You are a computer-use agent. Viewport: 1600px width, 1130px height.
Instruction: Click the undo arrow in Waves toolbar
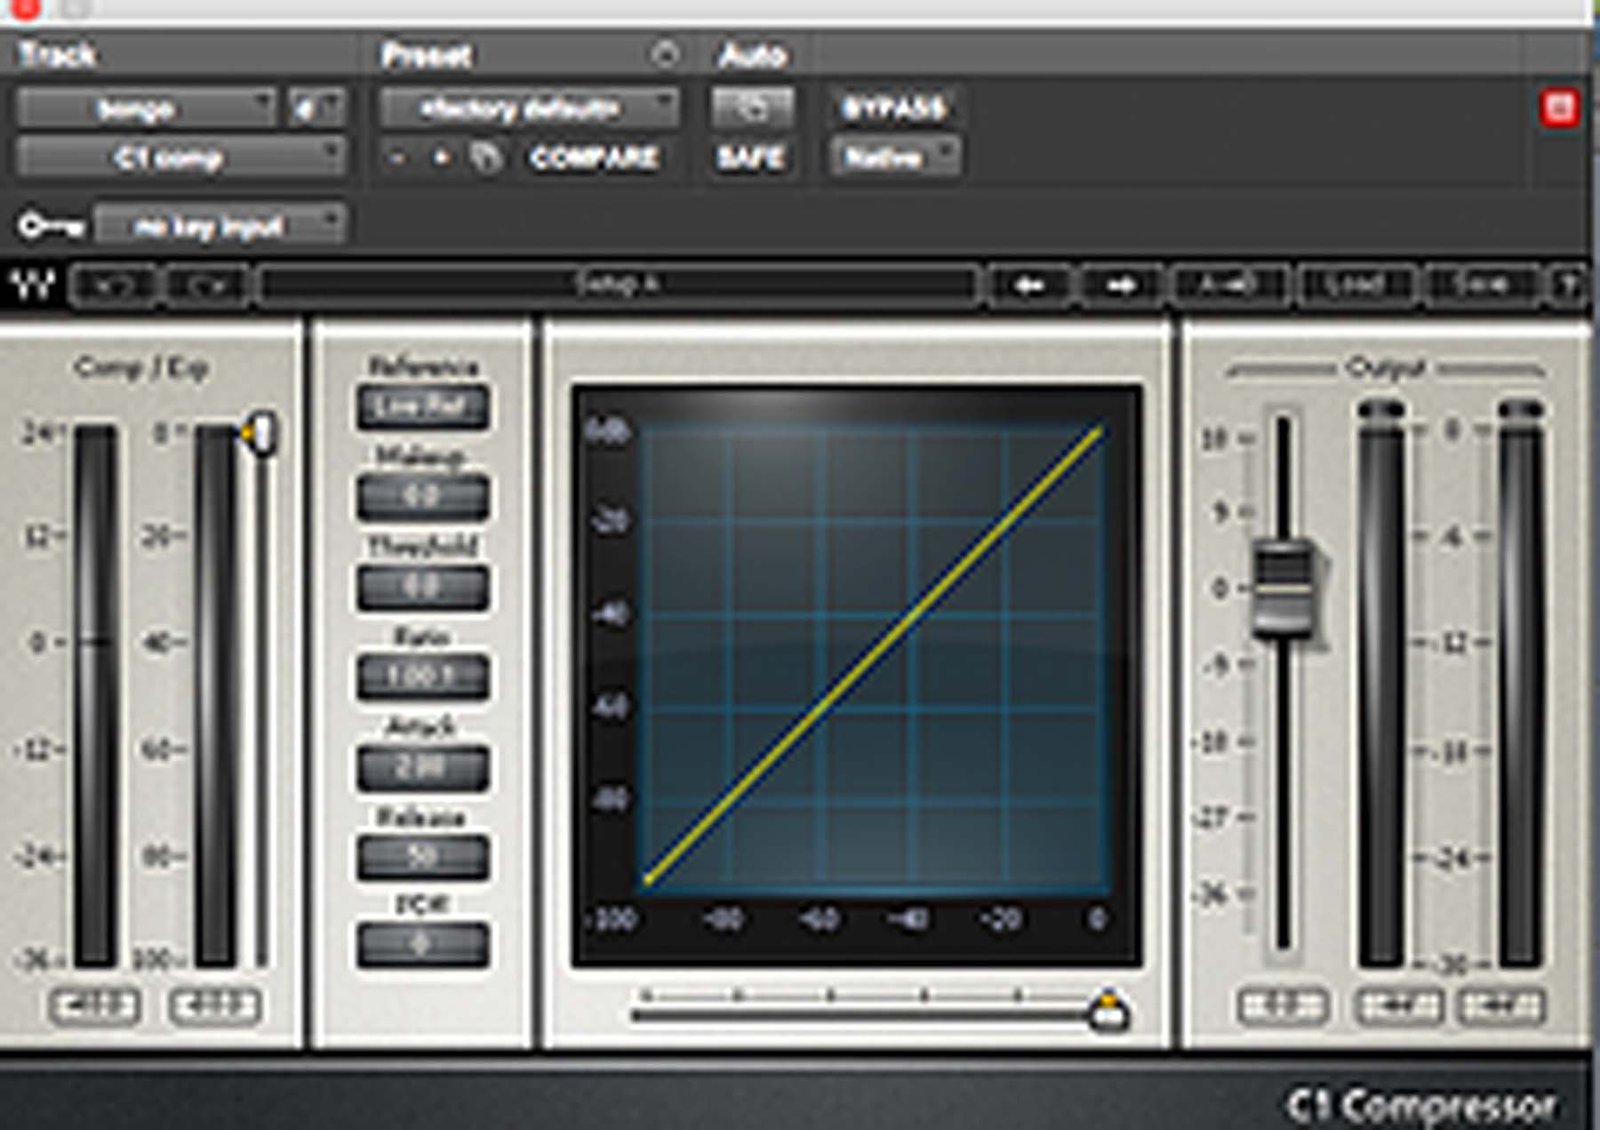[113, 286]
